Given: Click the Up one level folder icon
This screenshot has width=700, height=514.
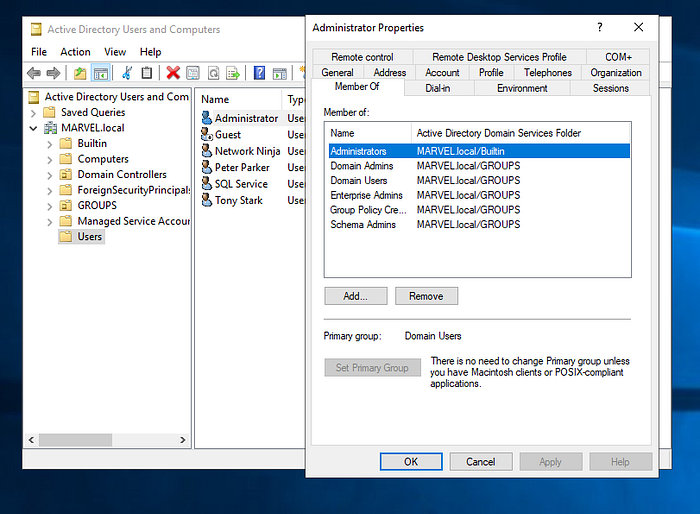Looking at the screenshot, I should [80, 73].
